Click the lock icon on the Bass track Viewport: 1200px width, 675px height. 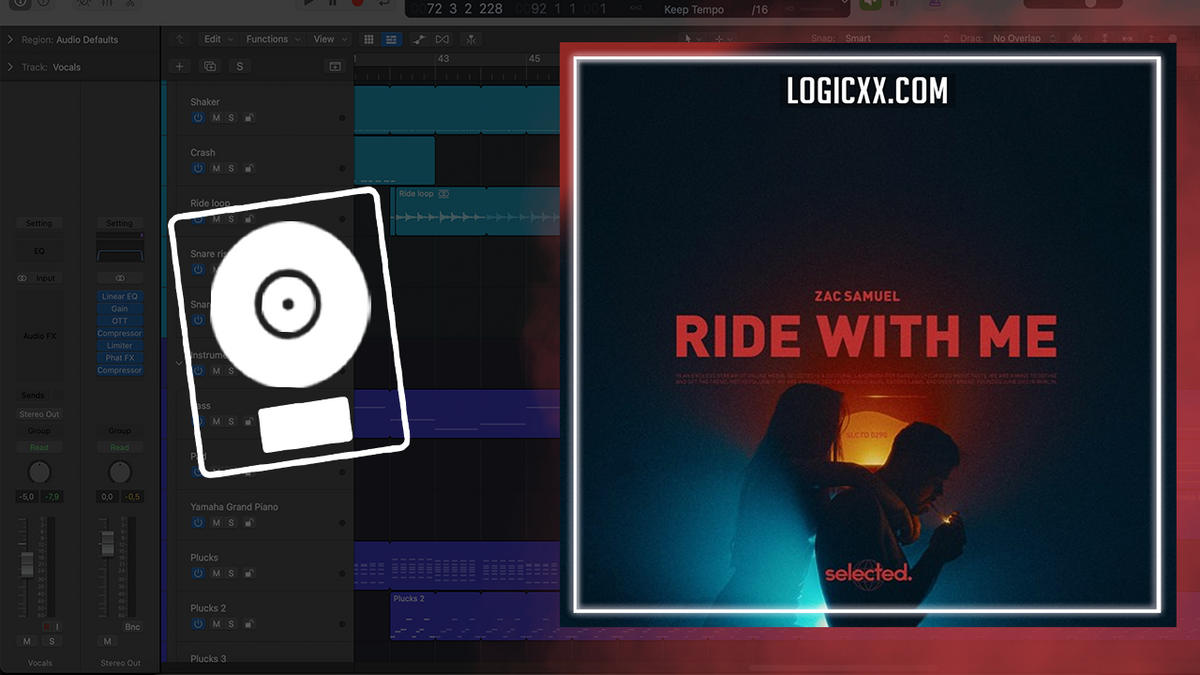tap(247, 422)
